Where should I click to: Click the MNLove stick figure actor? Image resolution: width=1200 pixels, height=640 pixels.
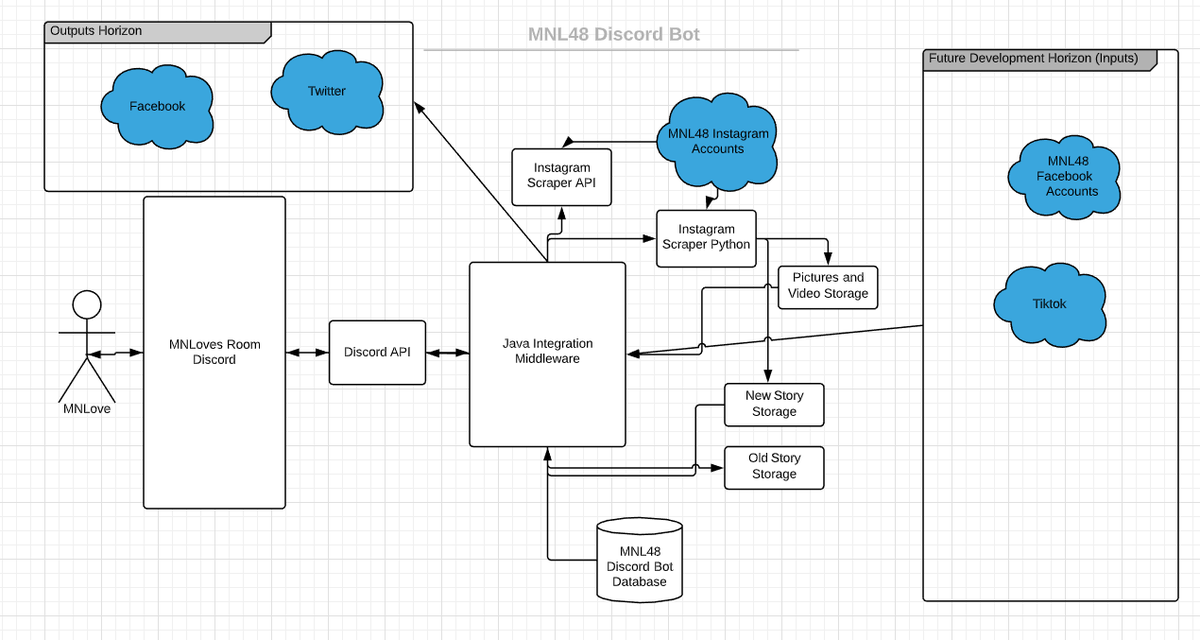click(87, 345)
